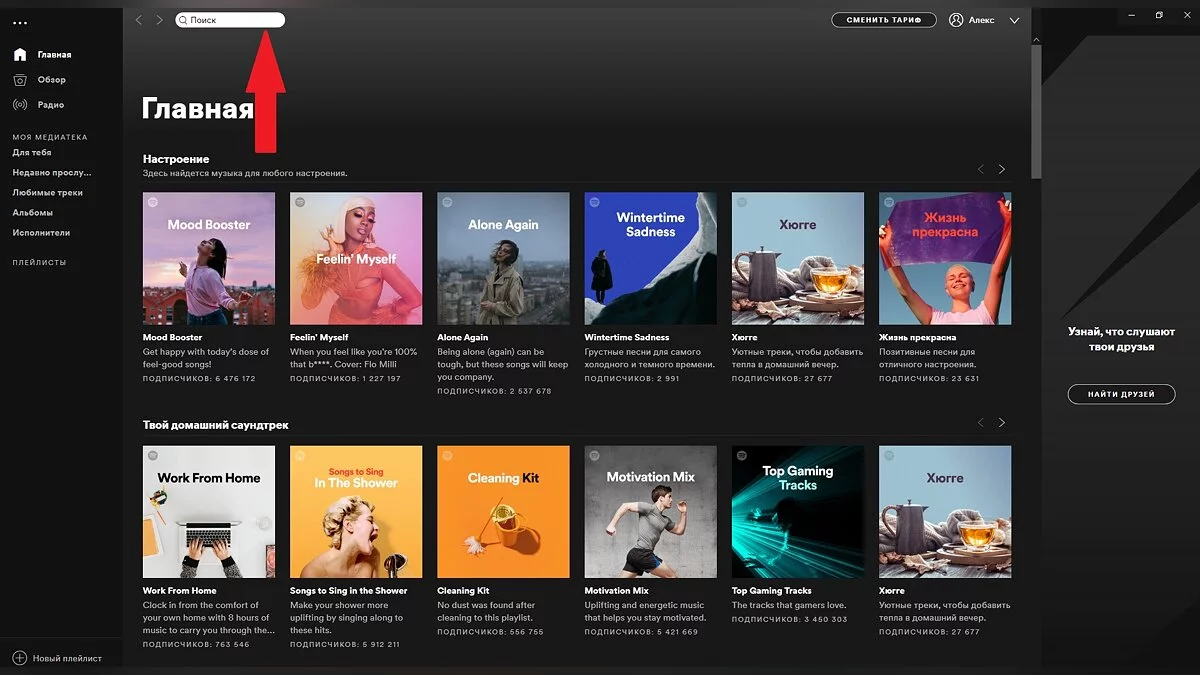Go to Исполнители in the library

41,233
